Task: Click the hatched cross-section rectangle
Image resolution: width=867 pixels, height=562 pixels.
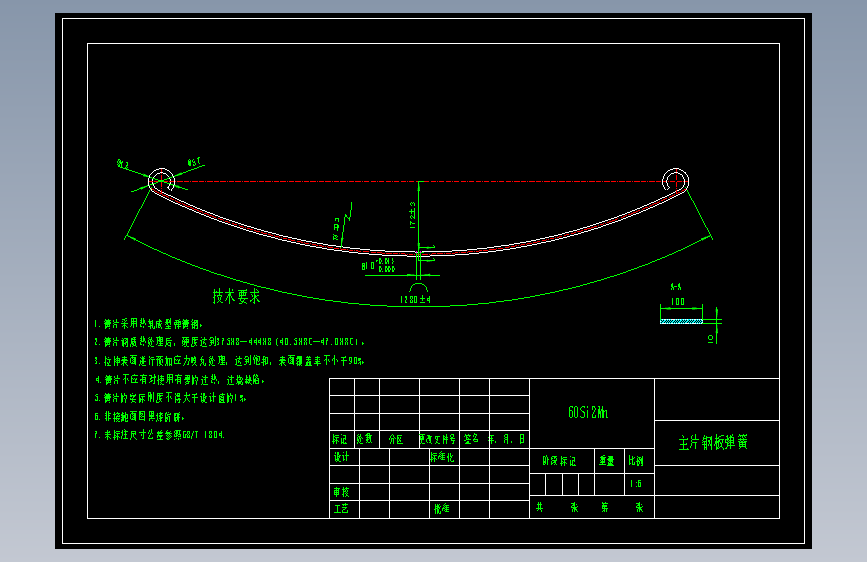Action: [x=681, y=321]
